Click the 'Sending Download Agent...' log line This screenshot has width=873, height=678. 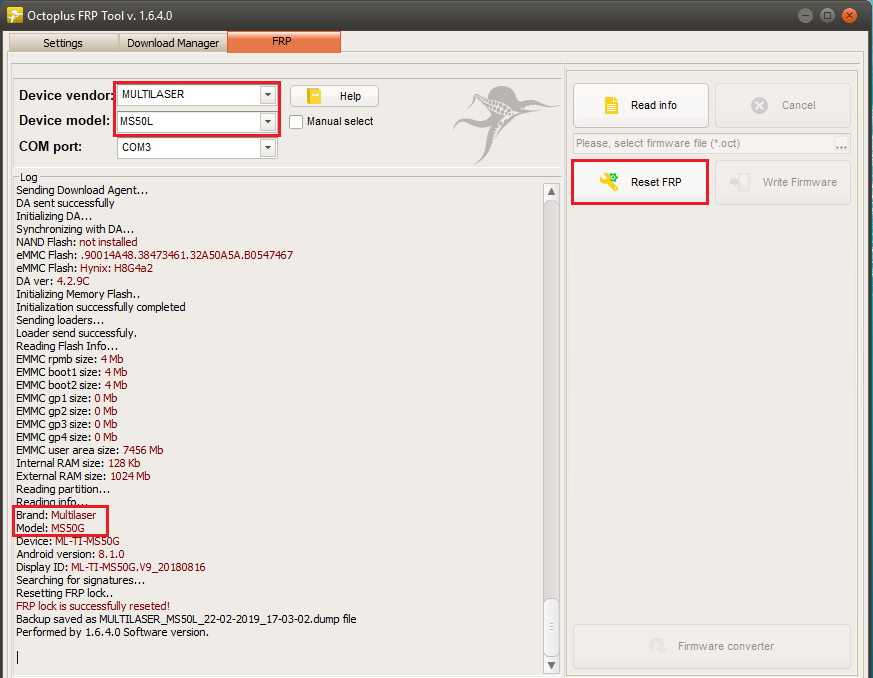coord(82,190)
